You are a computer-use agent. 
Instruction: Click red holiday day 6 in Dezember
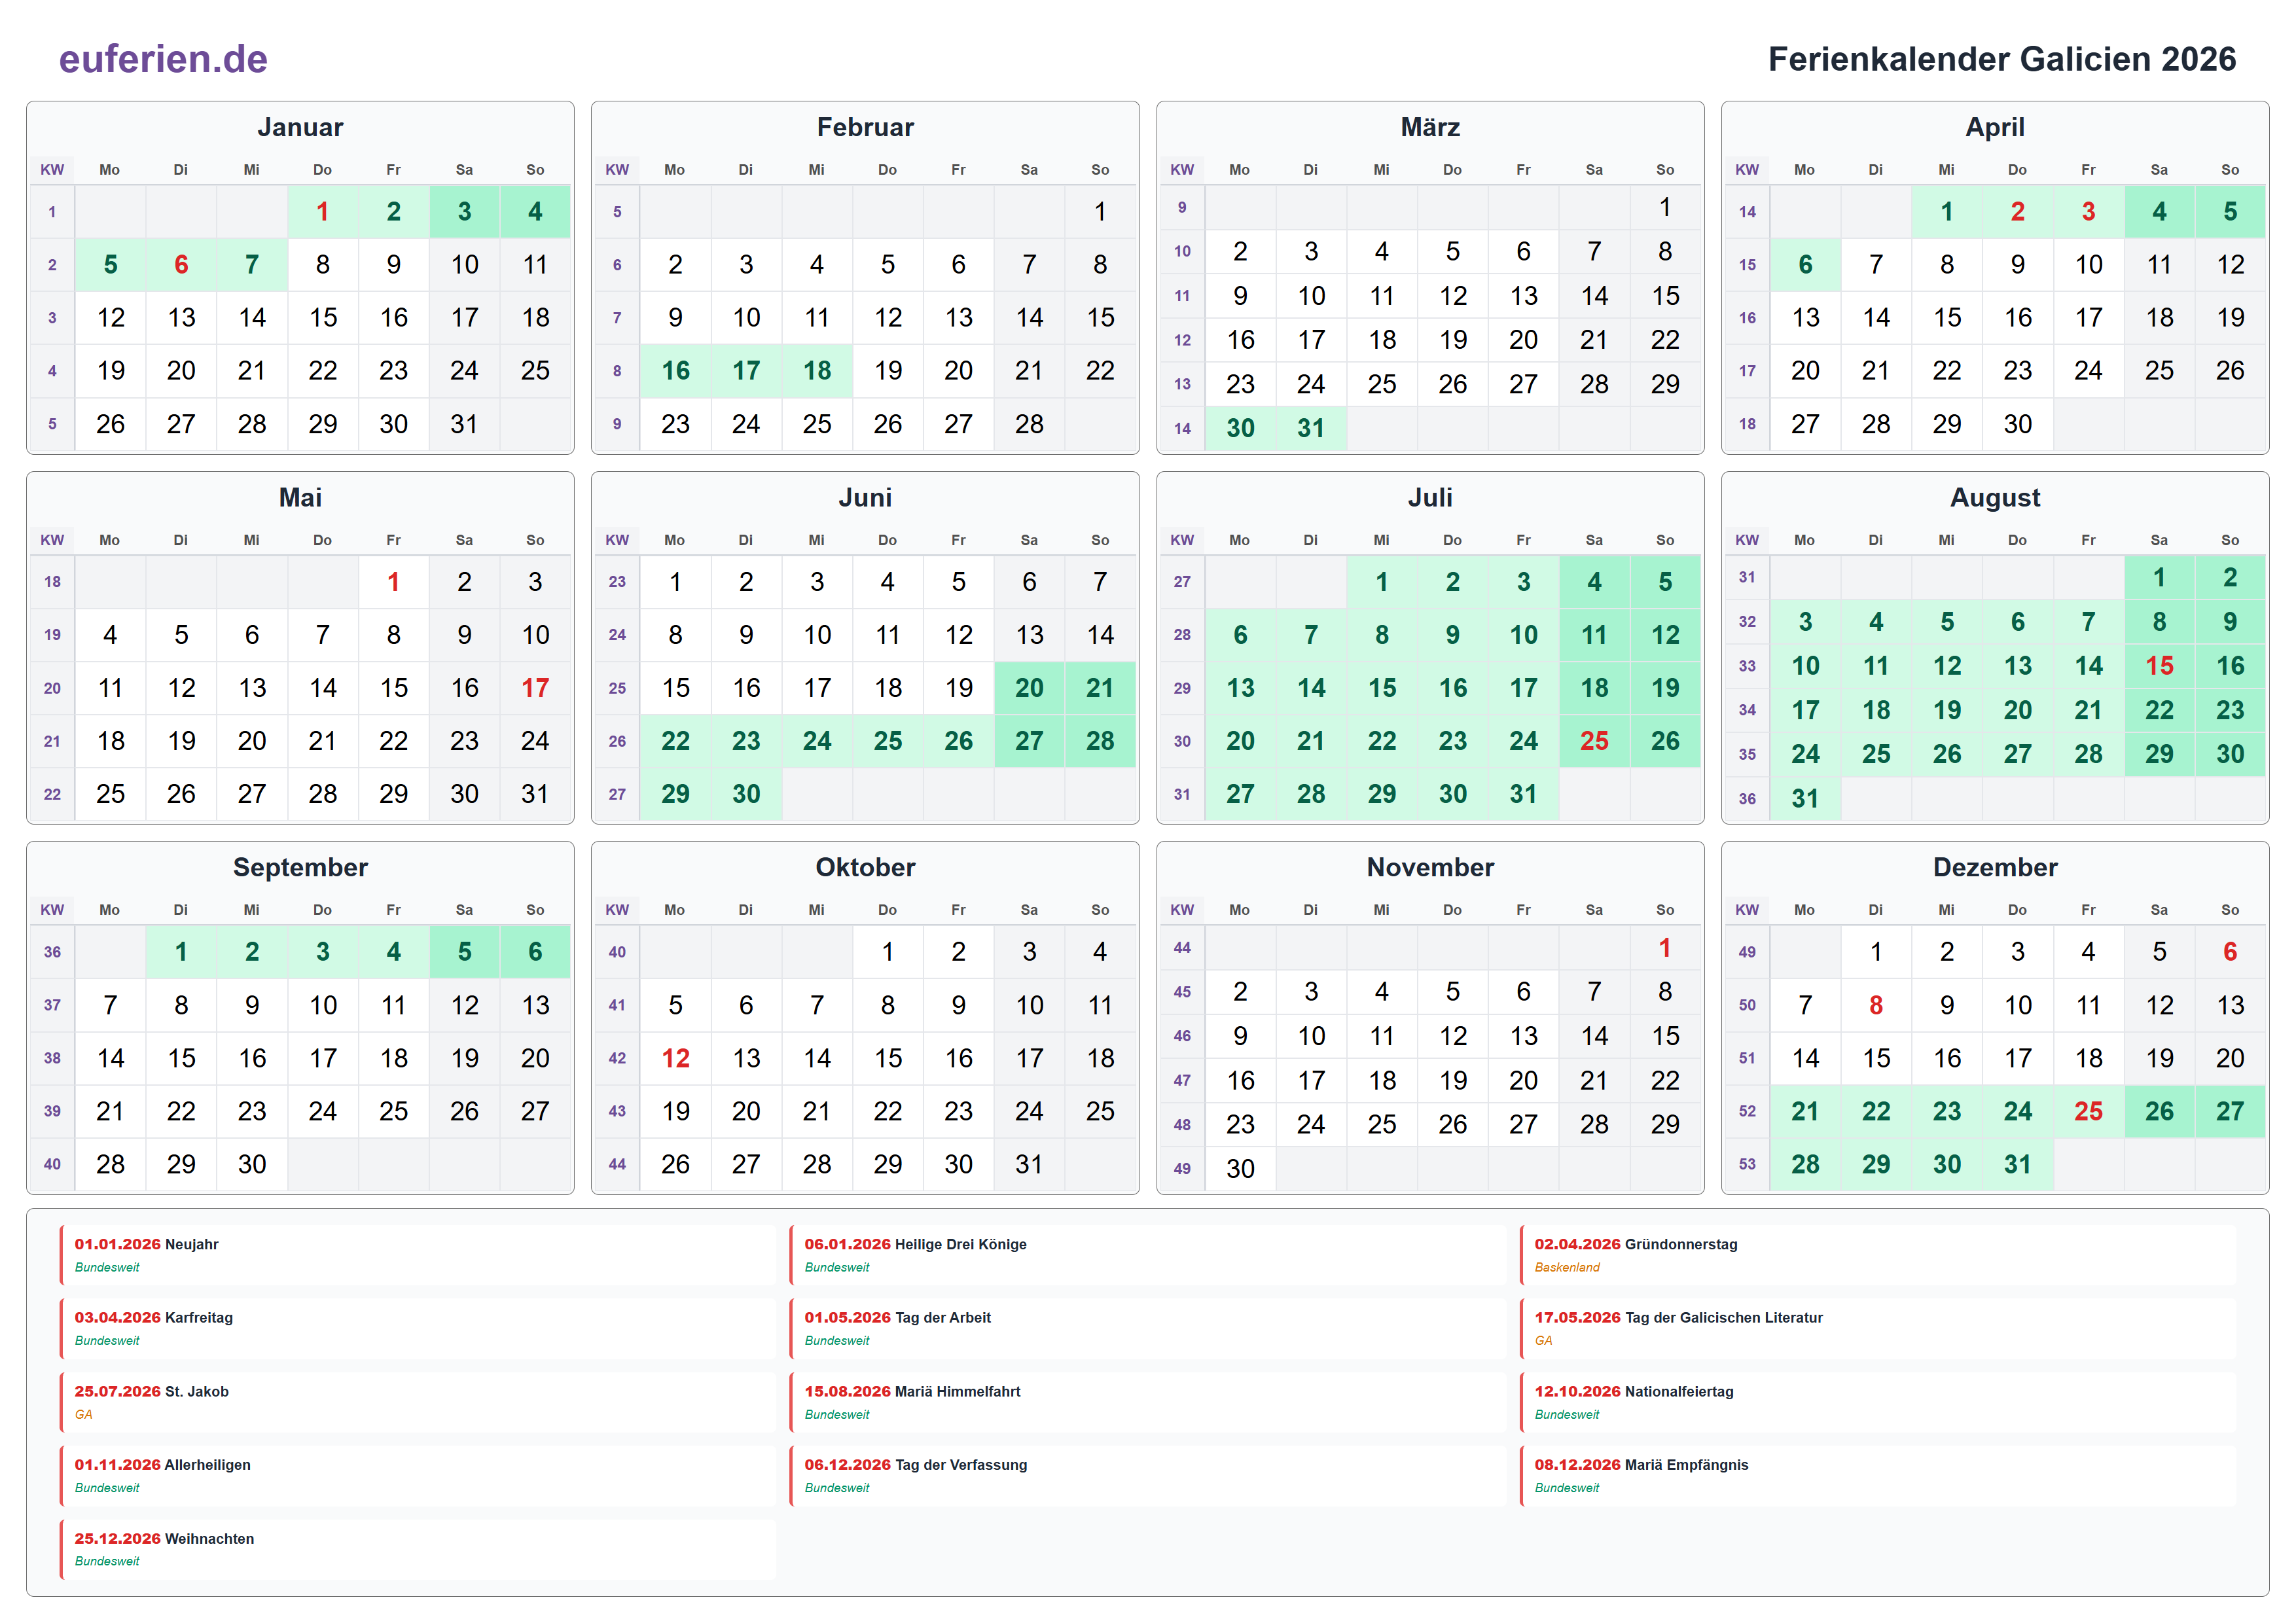[x=2230, y=952]
